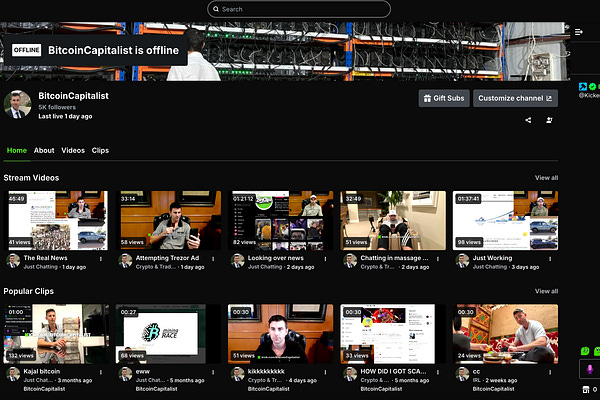Play kikkkkkkkkk clip thumbnail
The image size is (600, 400).
[x=280, y=334]
